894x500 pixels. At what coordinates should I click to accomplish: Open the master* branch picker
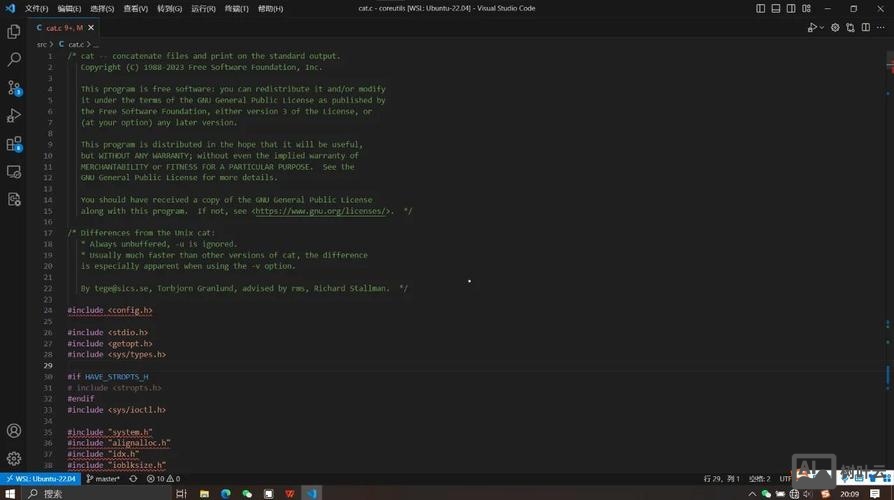pyautogui.click(x=103, y=479)
